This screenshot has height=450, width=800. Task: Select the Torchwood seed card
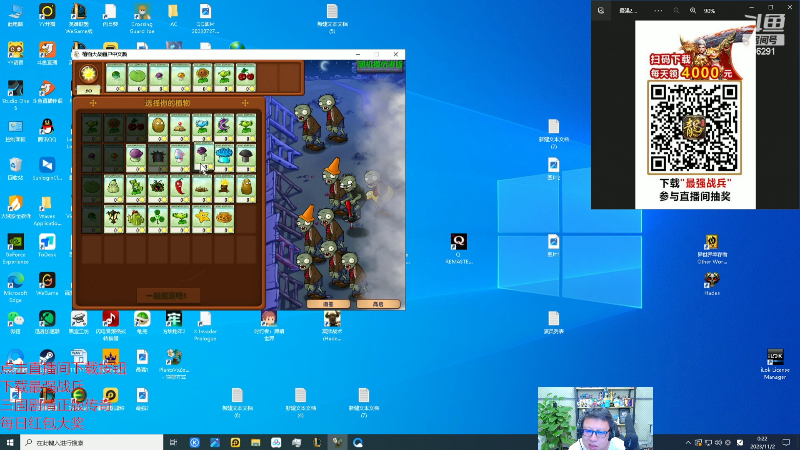224,189
